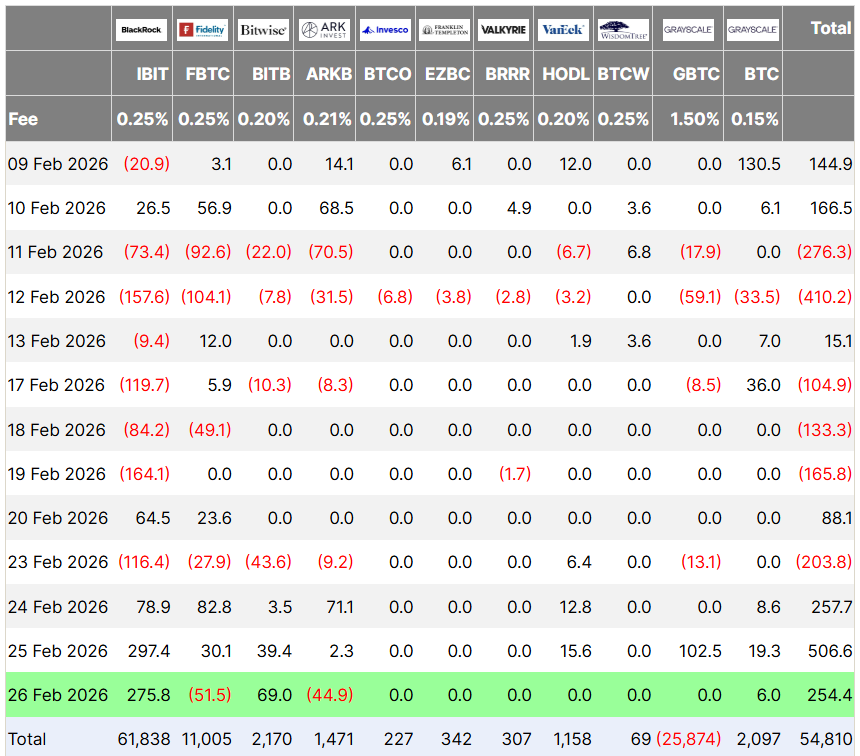Open the ARK Invest logo
The width and height of the screenshot is (860, 756).
click(325, 30)
